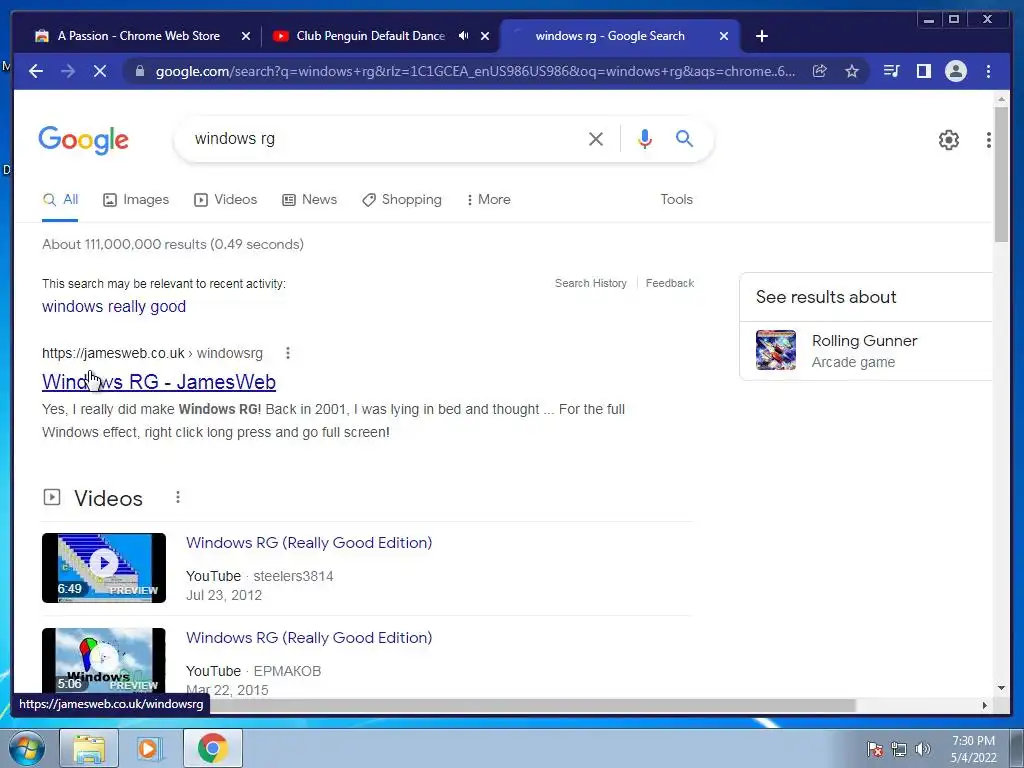Clear the Google search box

click(596, 139)
